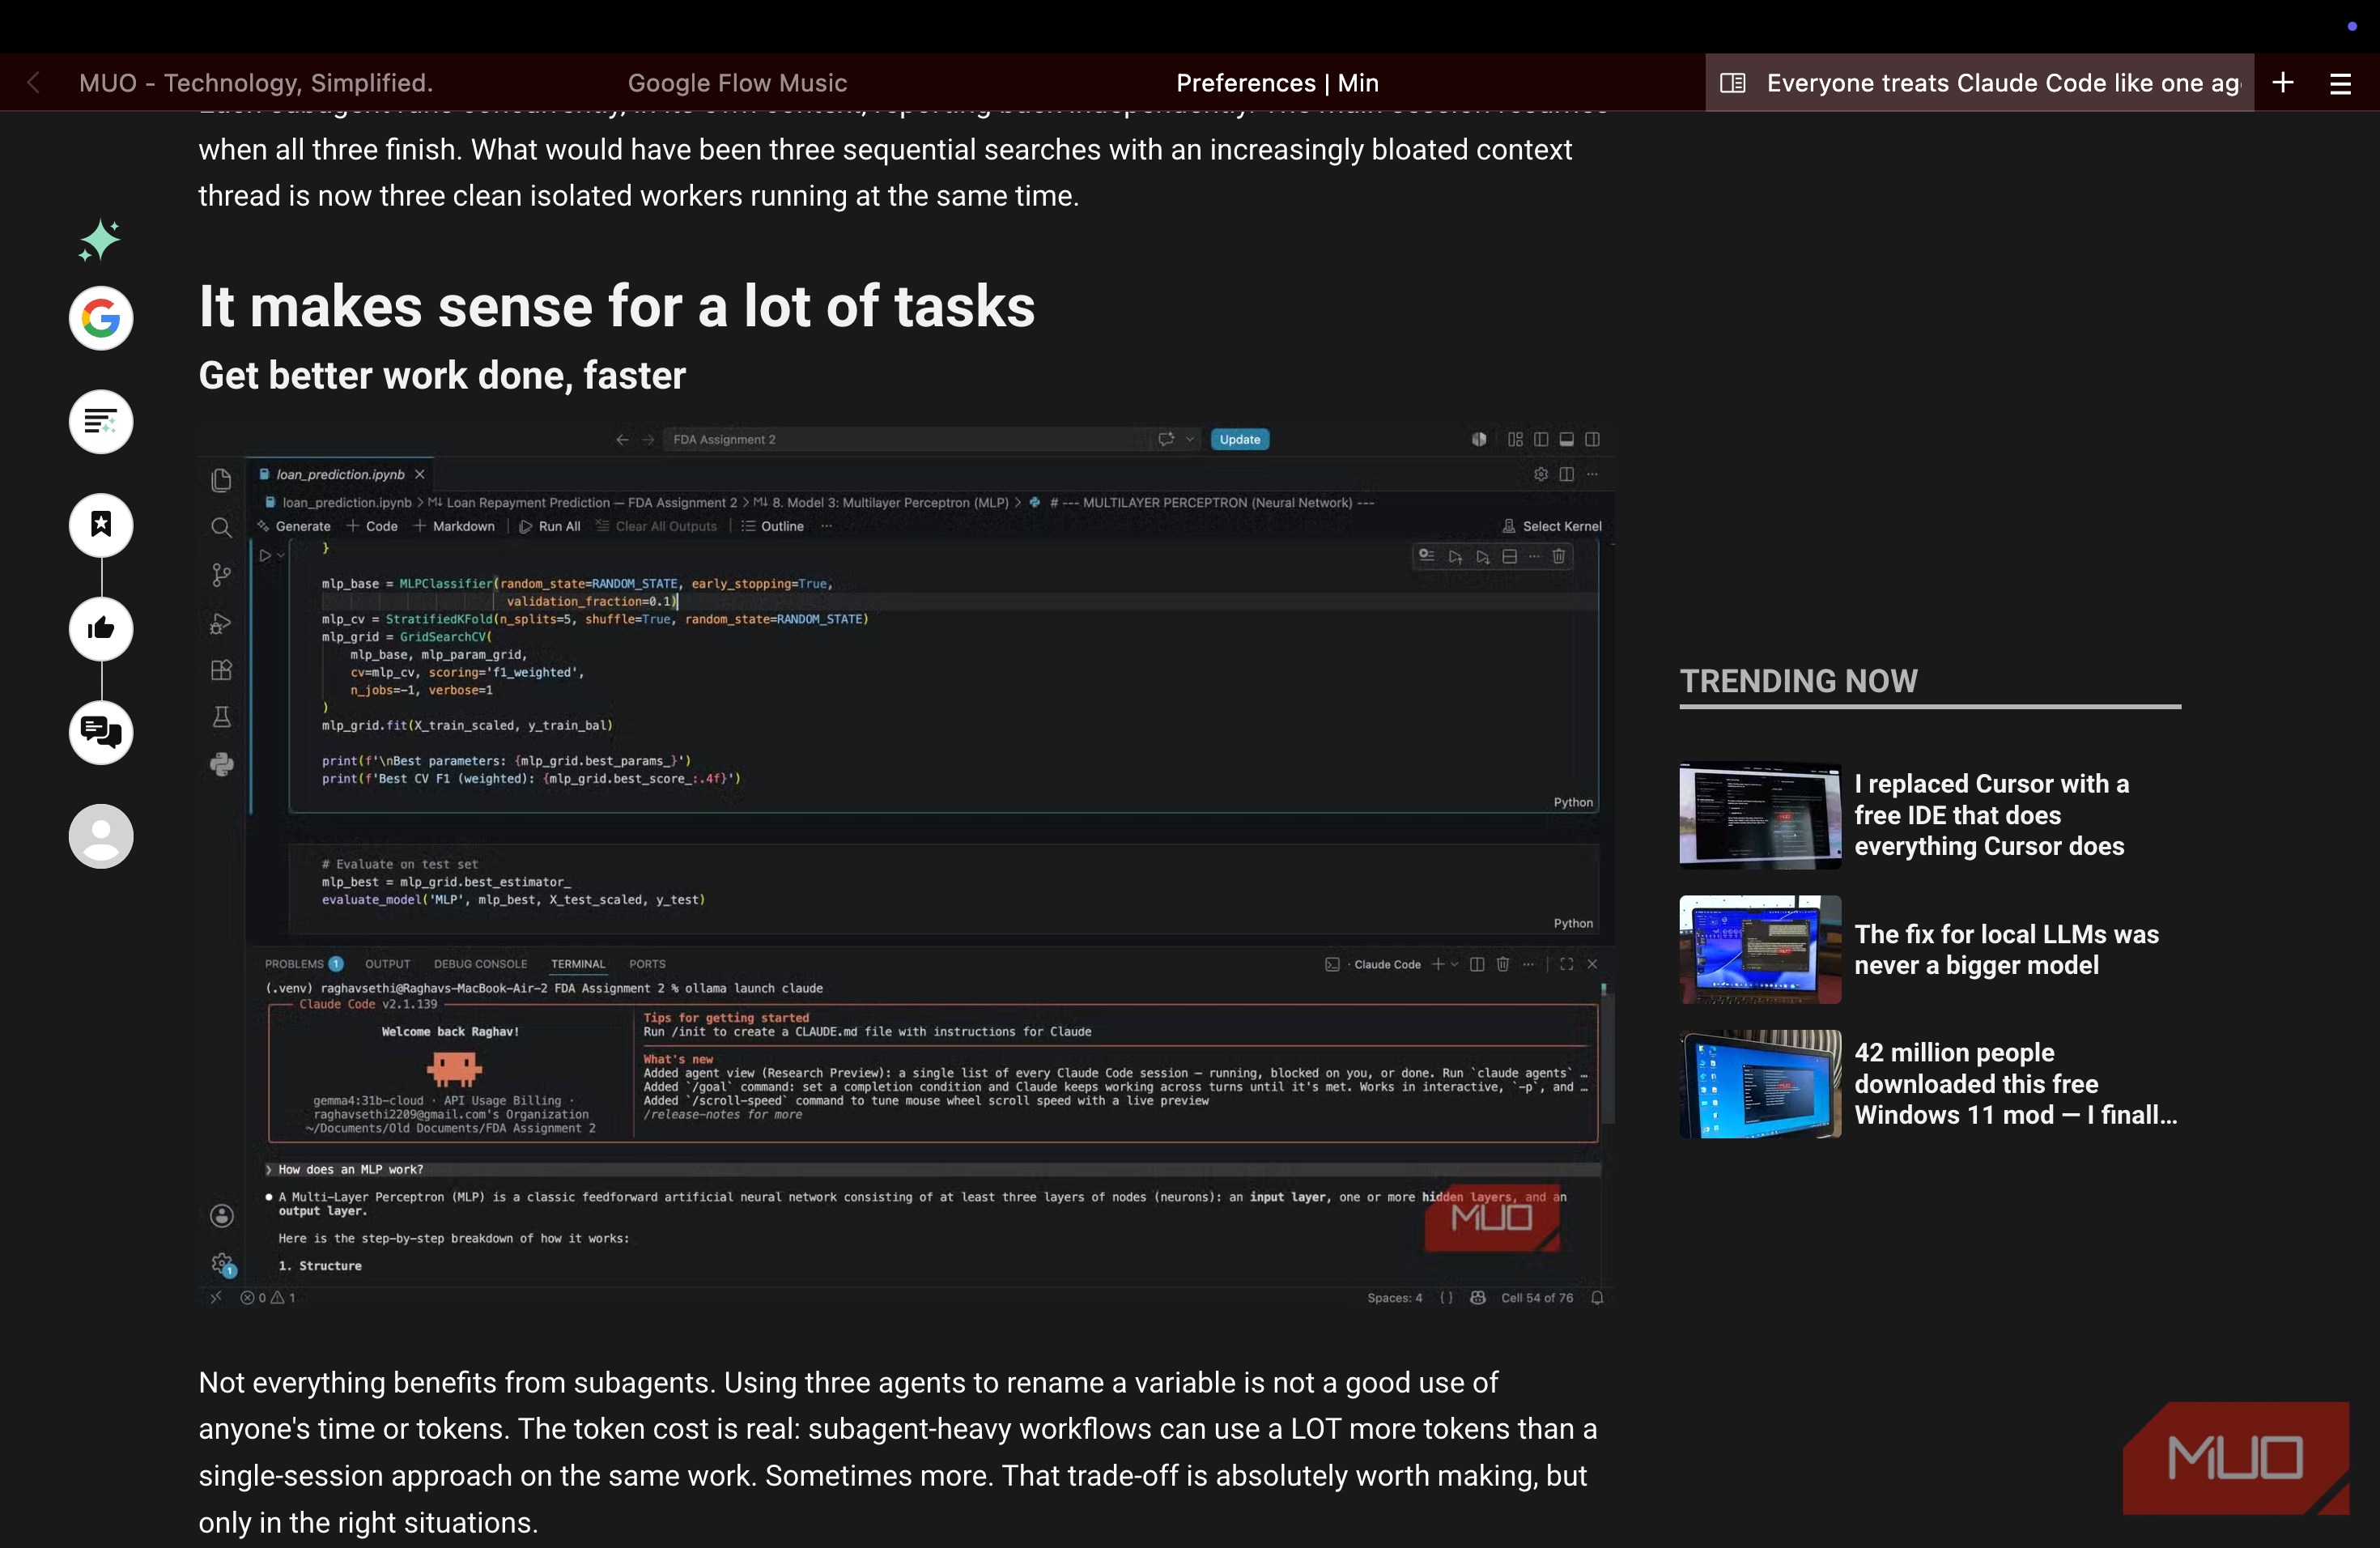This screenshot has width=2380, height=1548.
Task: Open the 42 million people downloaded link
Action: coord(2015,1084)
